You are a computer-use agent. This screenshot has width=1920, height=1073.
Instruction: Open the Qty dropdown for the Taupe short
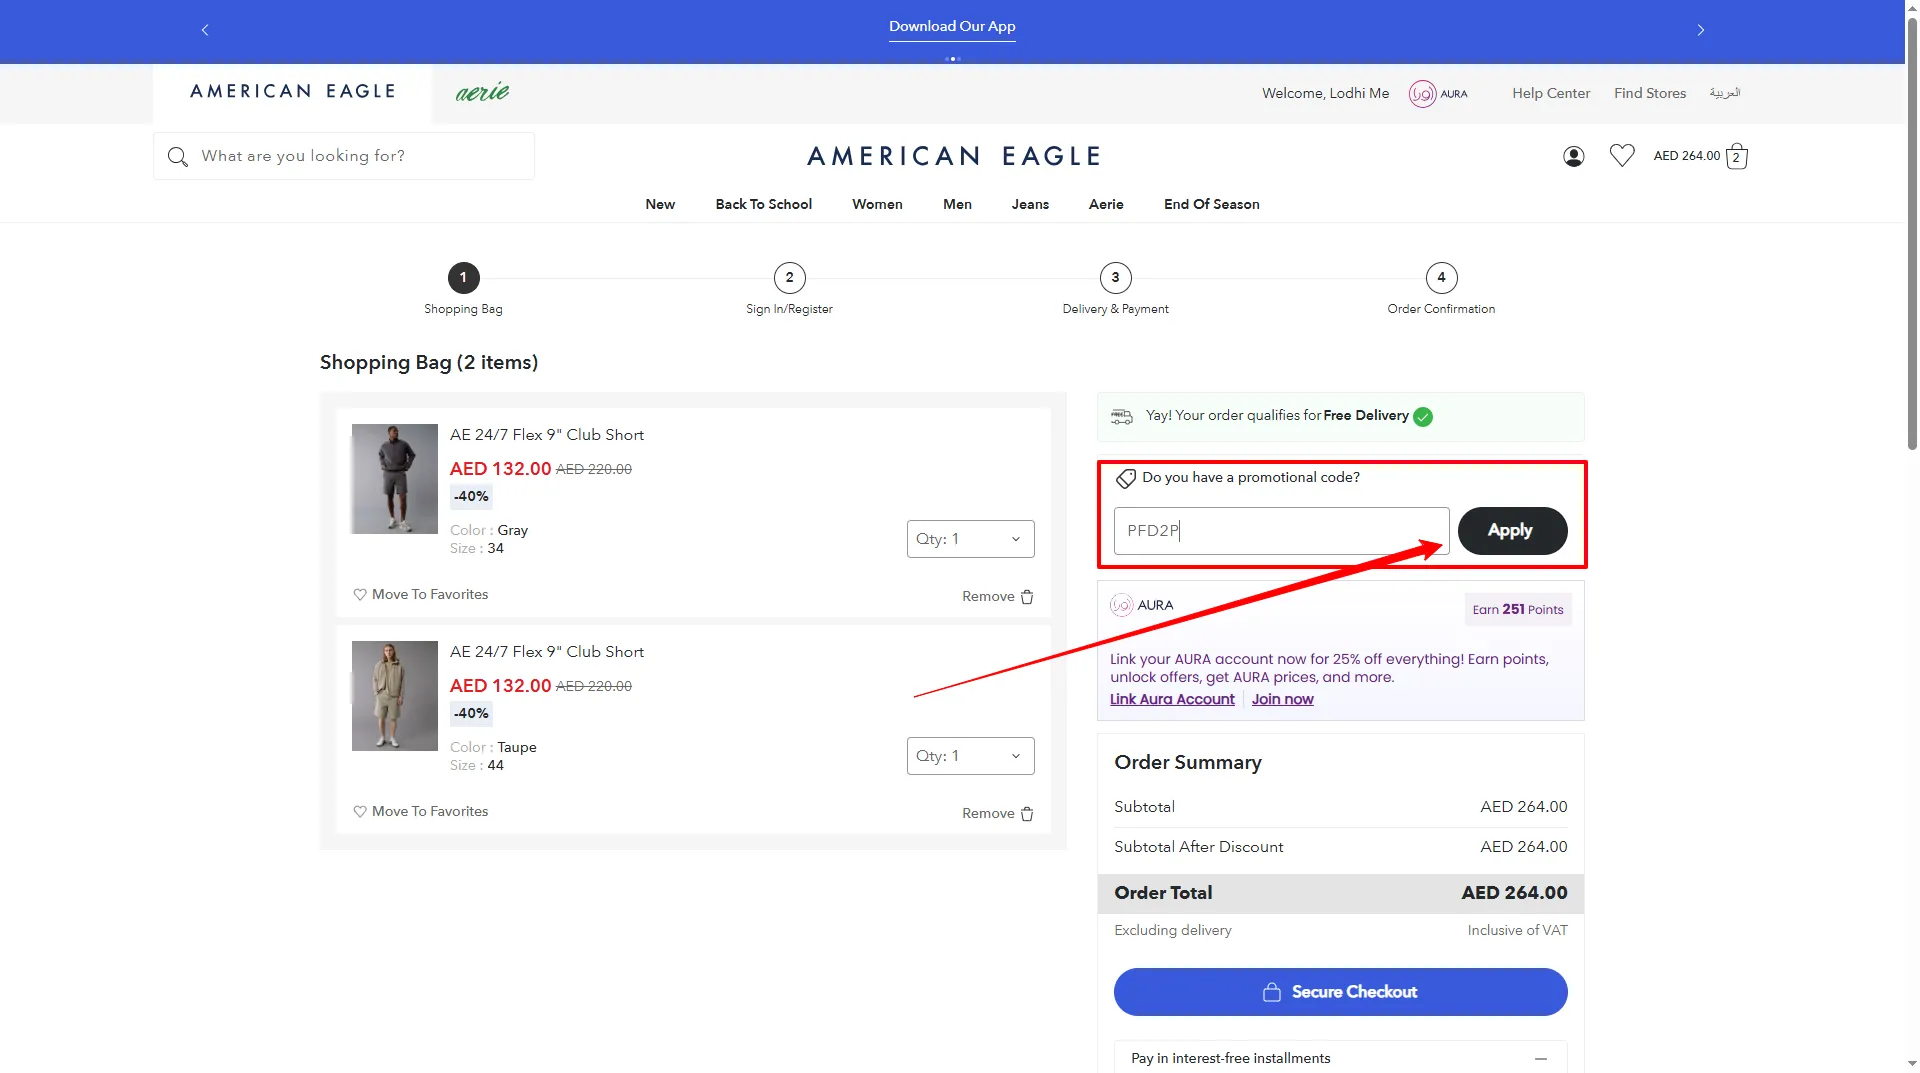point(969,756)
